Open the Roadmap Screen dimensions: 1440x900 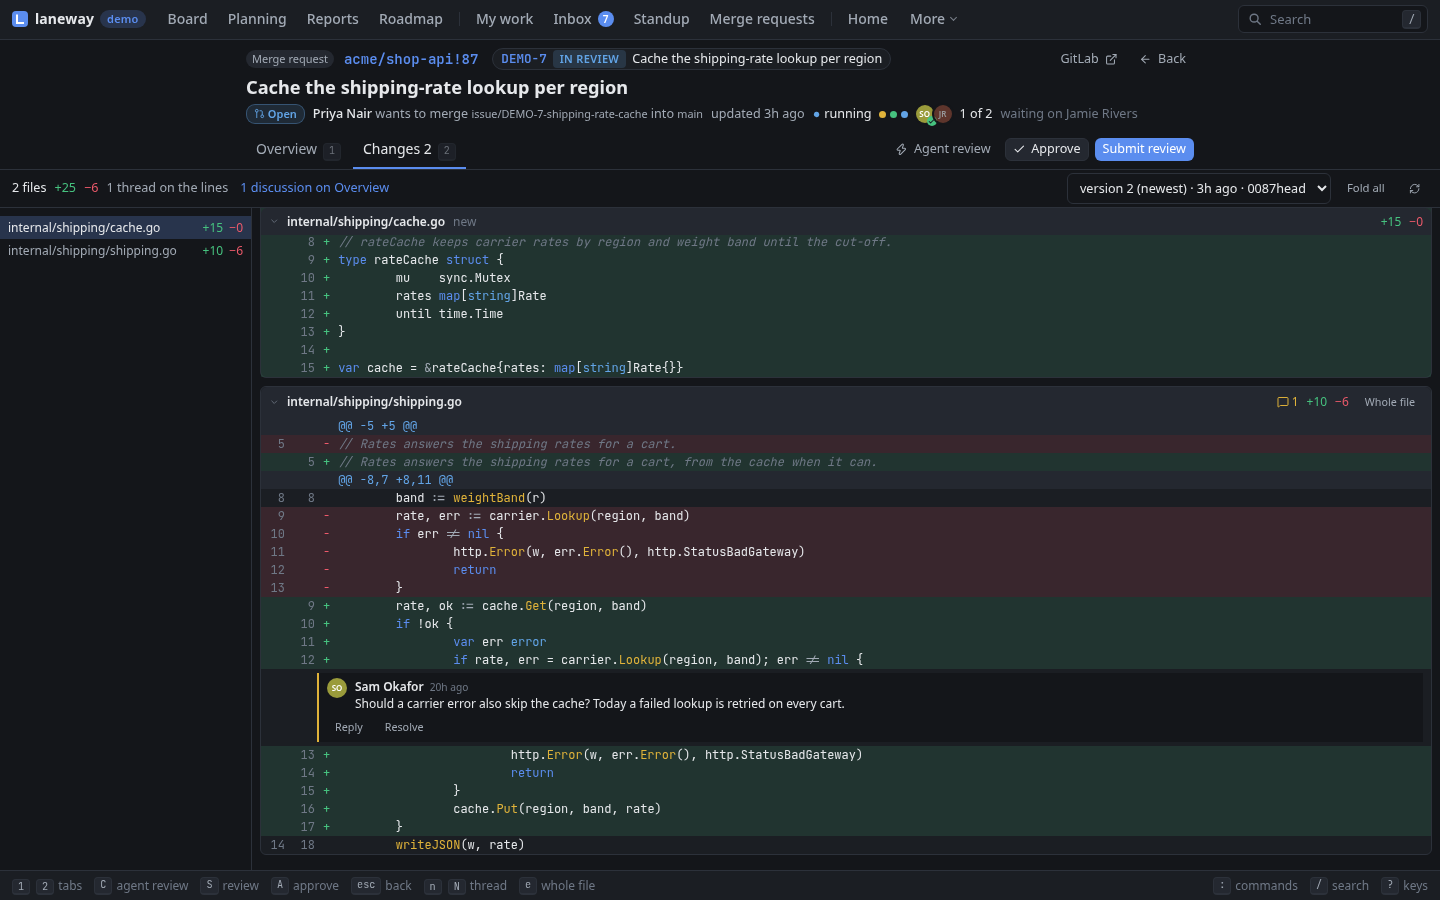[410, 19]
